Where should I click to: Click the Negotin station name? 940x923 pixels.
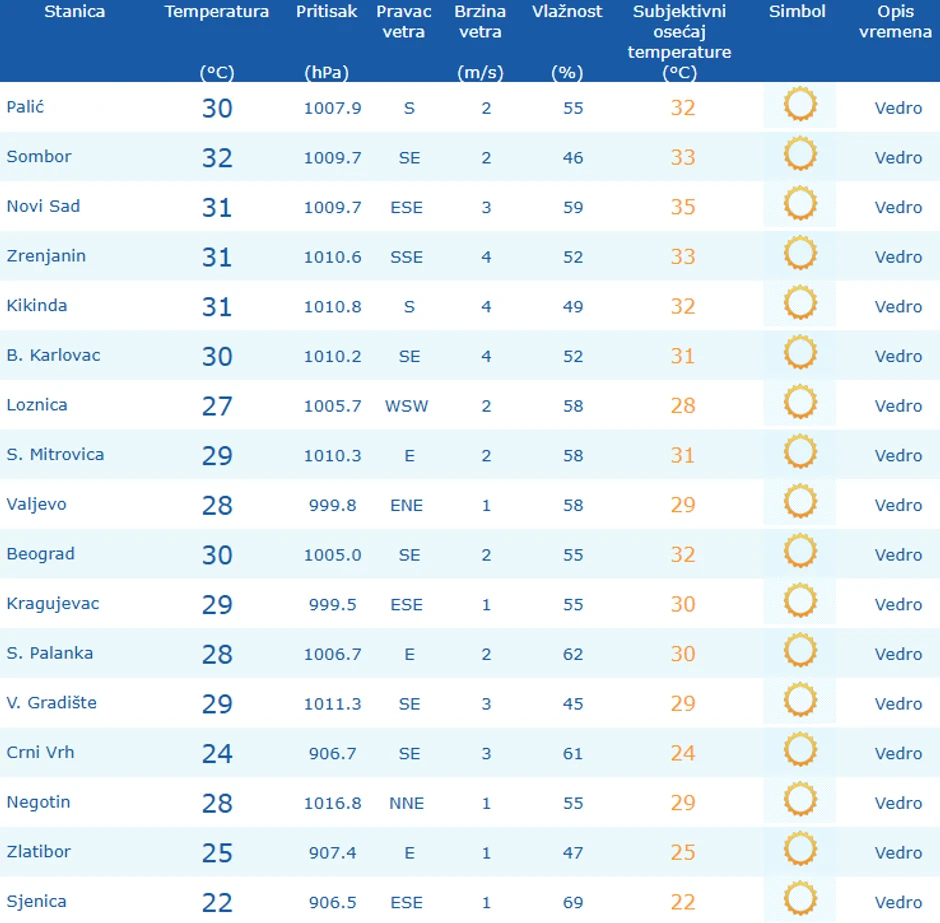(x=38, y=803)
